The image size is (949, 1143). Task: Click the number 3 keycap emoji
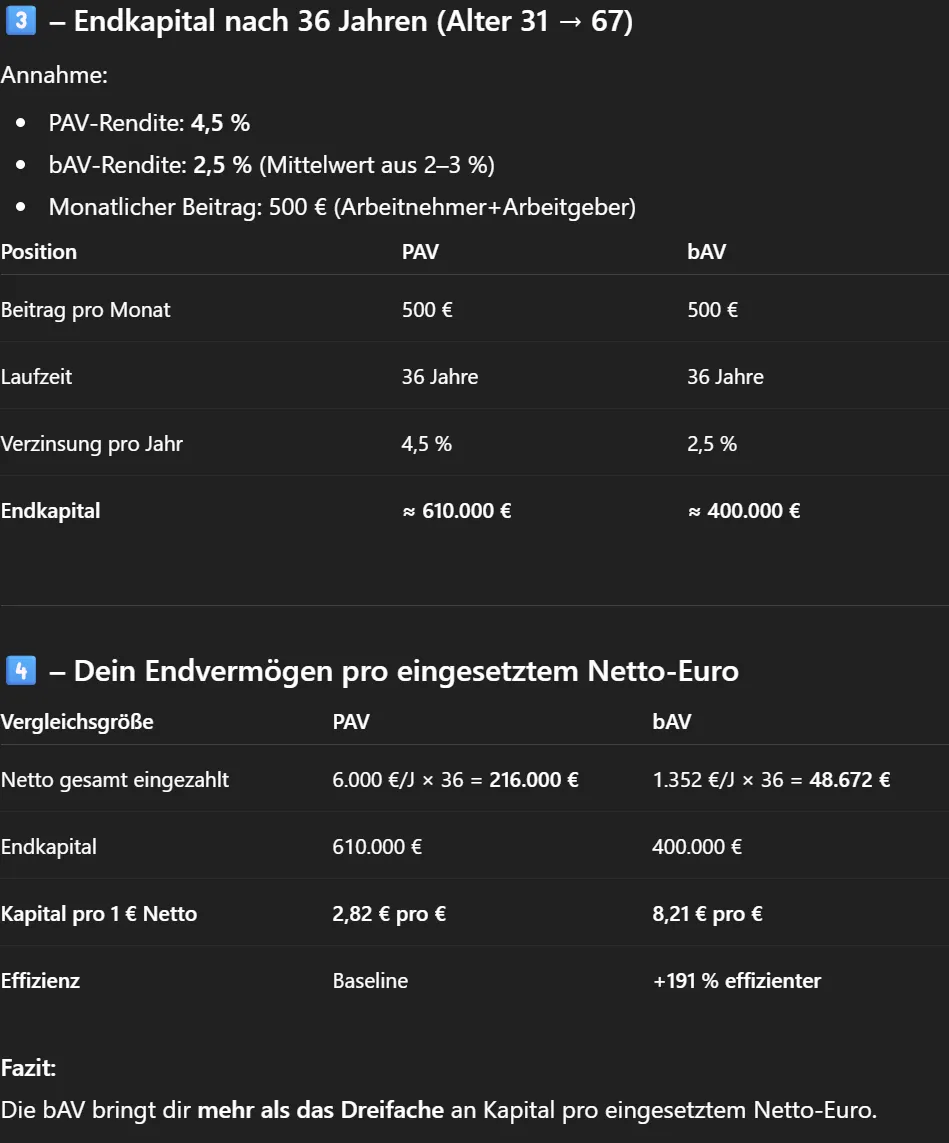click(21, 22)
